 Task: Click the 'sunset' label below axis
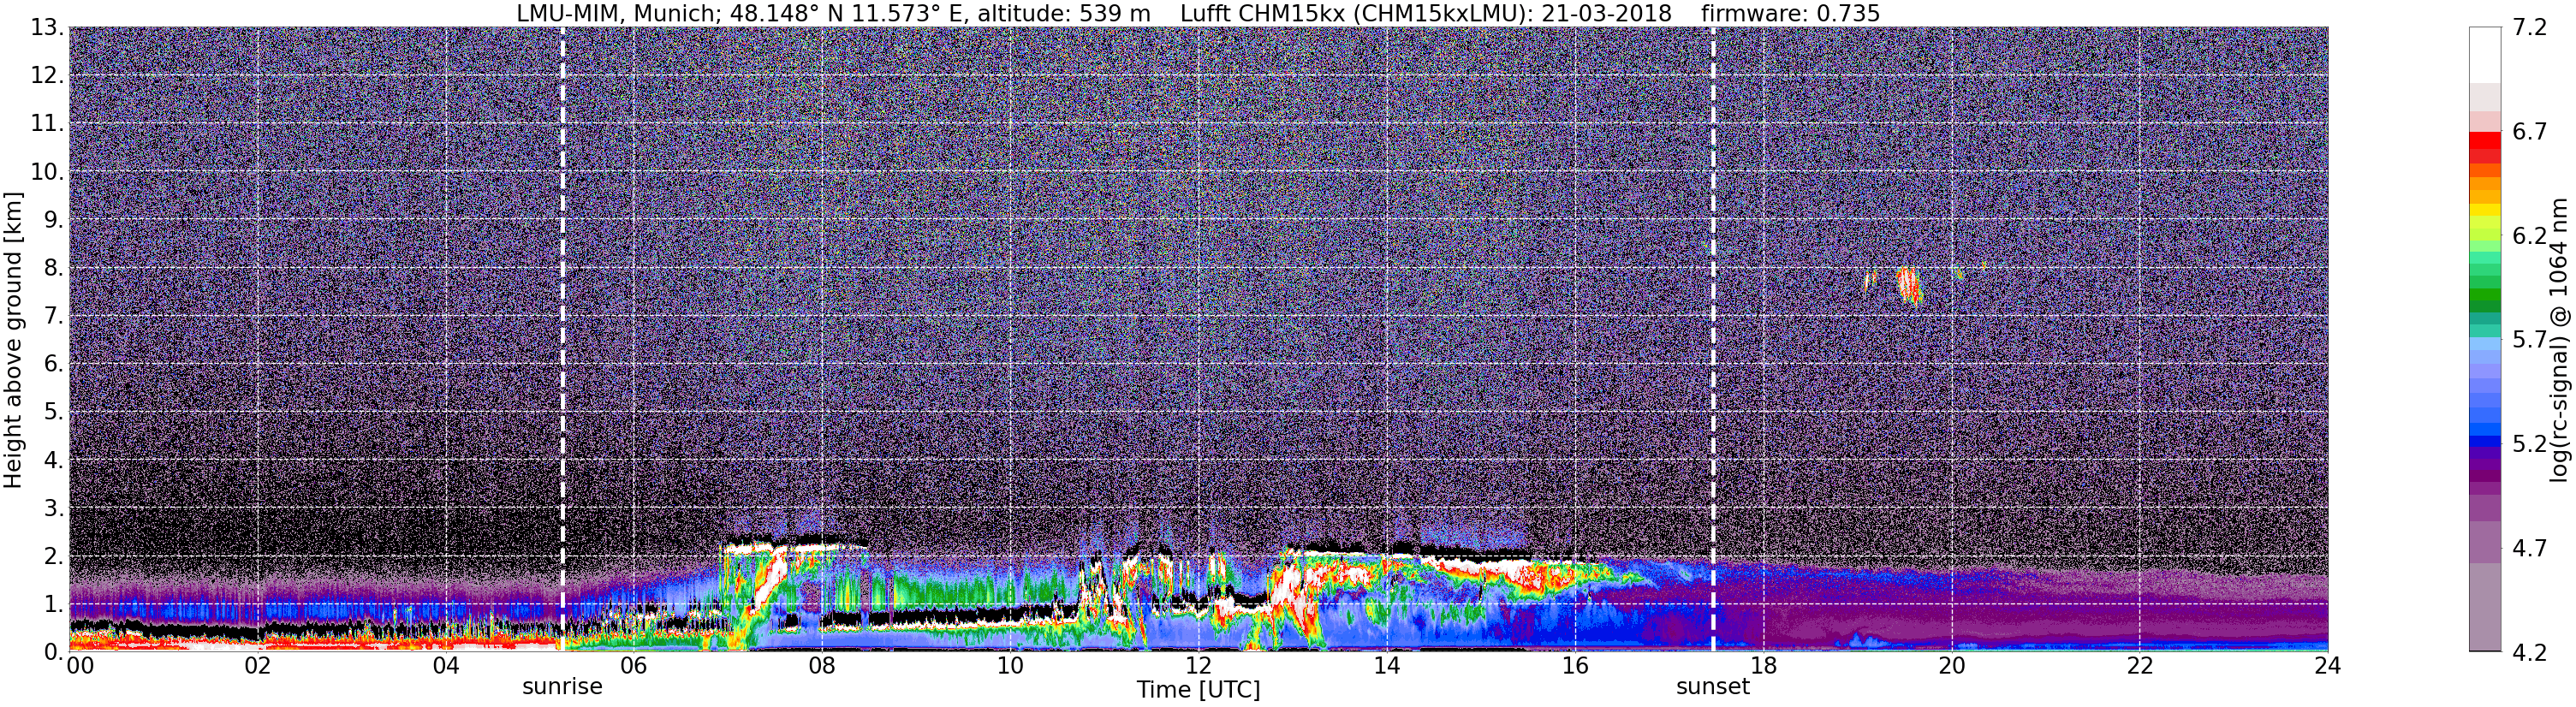pyautogui.click(x=1713, y=687)
